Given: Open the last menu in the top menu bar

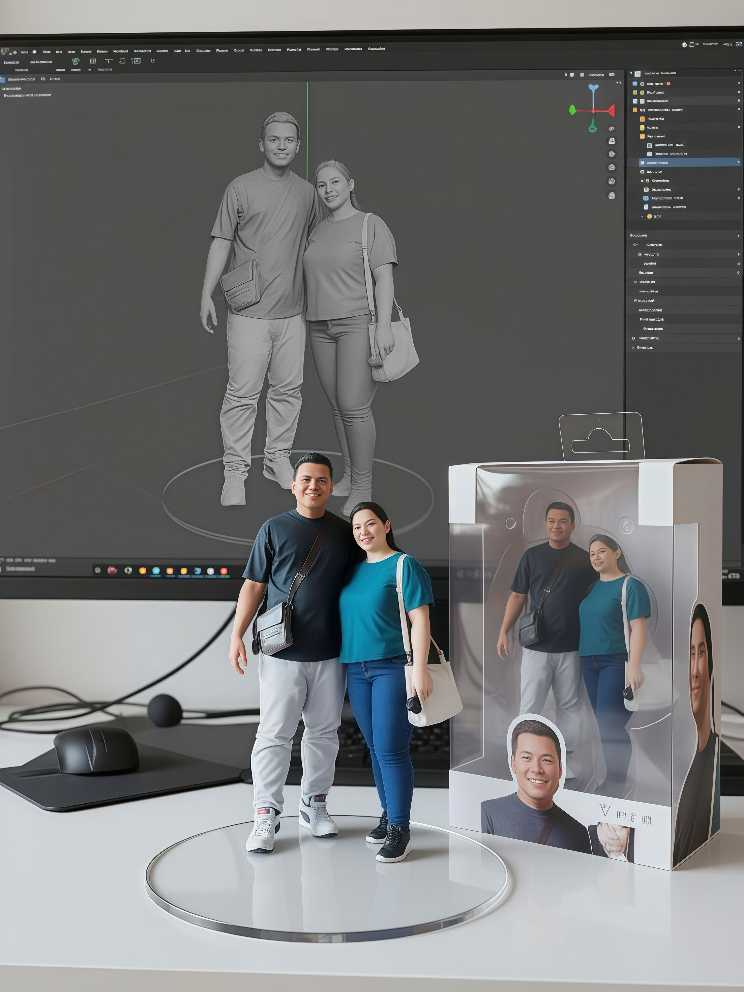Looking at the screenshot, I should tap(376, 49).
